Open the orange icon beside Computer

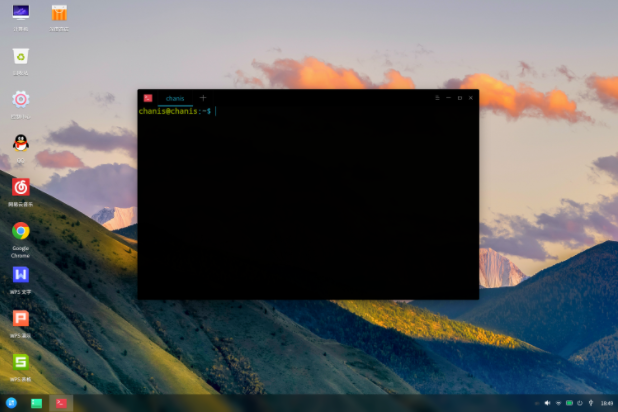tap(60, 13)
